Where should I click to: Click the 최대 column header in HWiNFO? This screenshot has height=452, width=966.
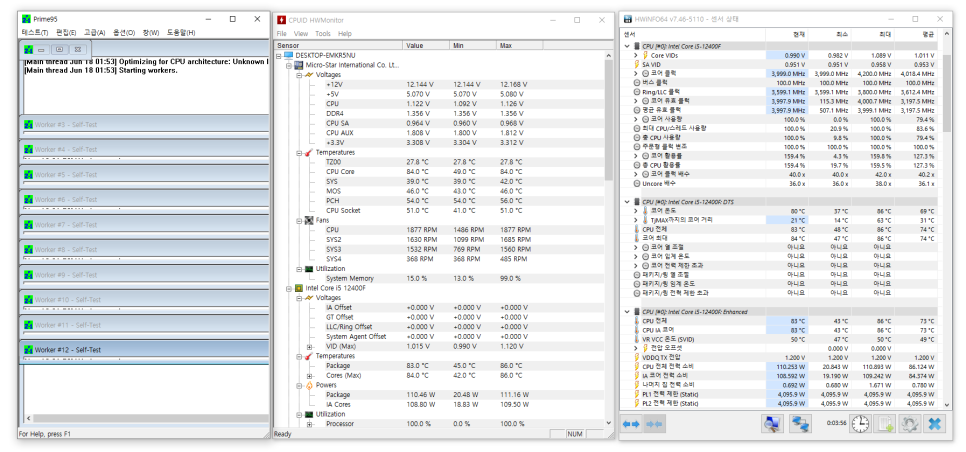coord(872,35)
